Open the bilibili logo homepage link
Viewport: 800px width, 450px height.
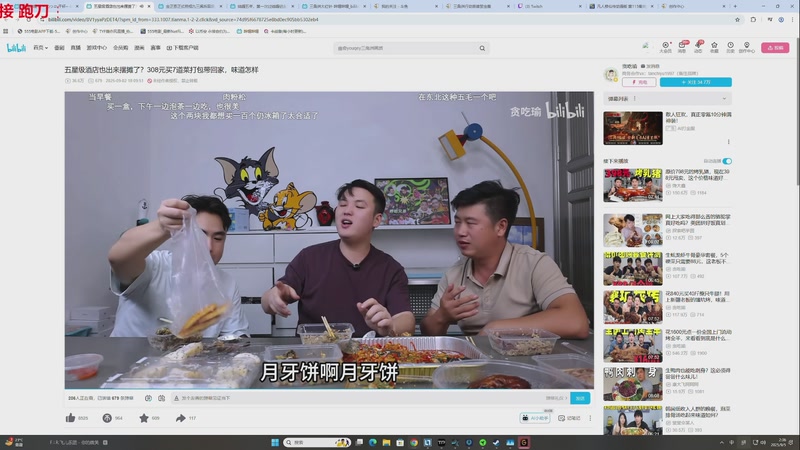[16, 48]
